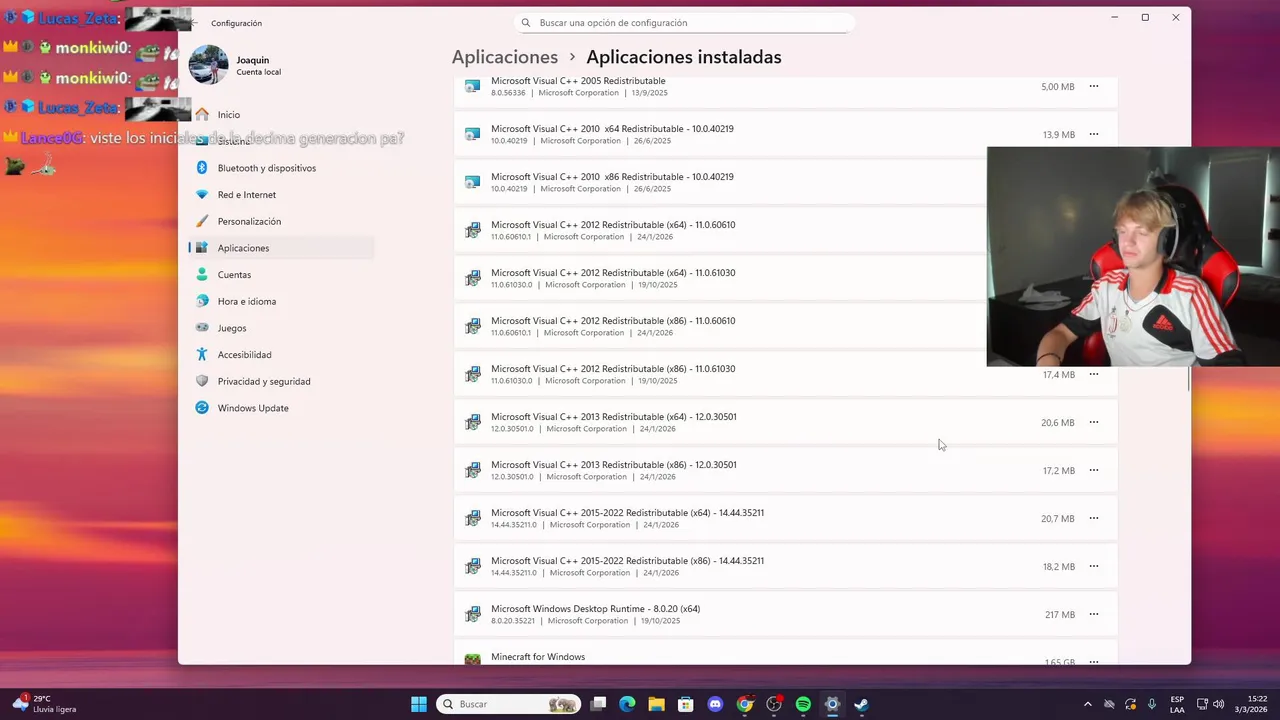1280x720 pixels.
Task: Open options for Visual C++ 2012 x86 11.0.61030
Action: [1093, 374]
